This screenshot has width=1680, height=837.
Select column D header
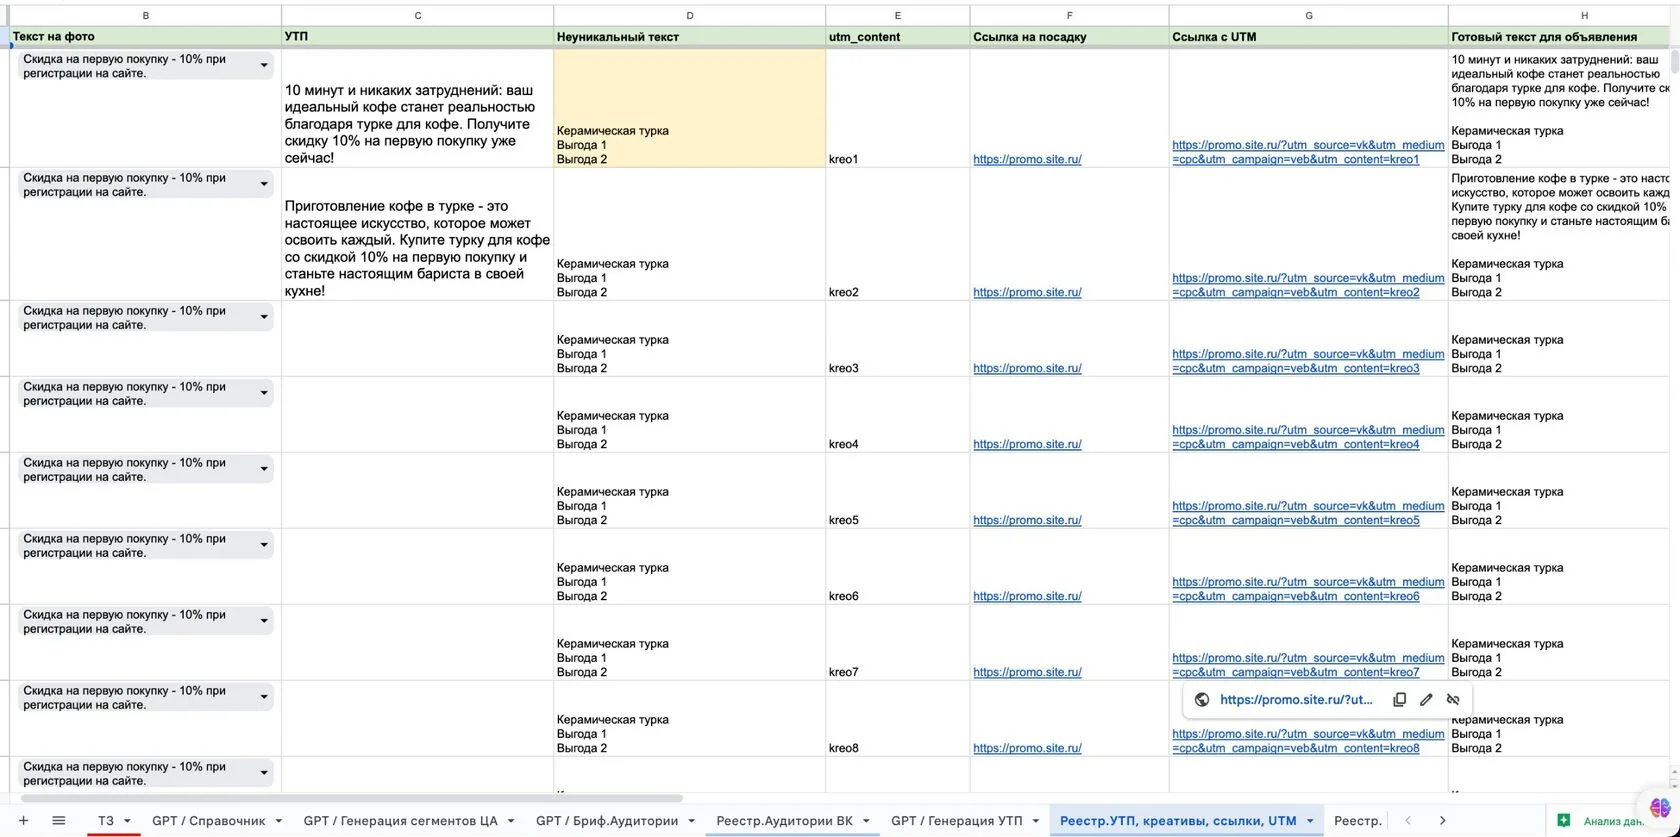(x=689, y=15)
